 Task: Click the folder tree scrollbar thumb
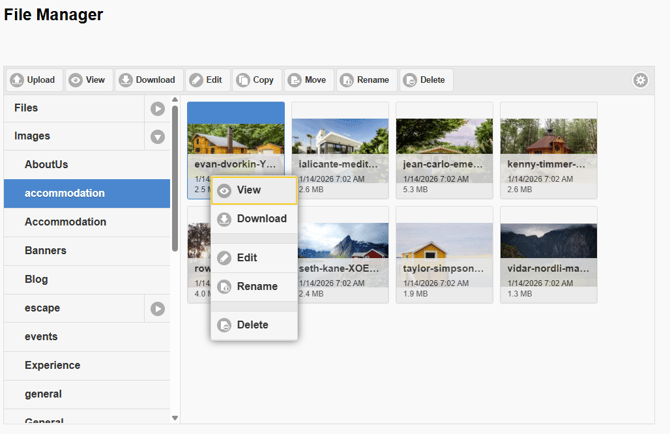175,179
